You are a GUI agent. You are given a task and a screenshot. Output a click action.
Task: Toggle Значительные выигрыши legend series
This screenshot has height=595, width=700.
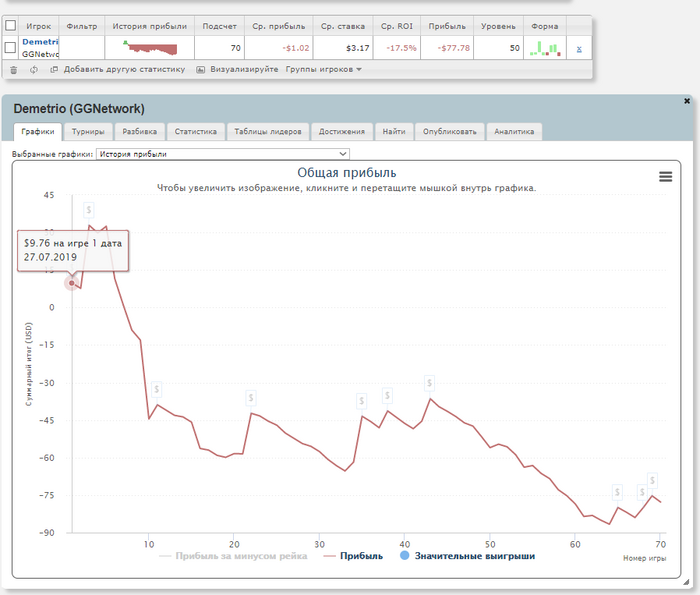(467, 556)
